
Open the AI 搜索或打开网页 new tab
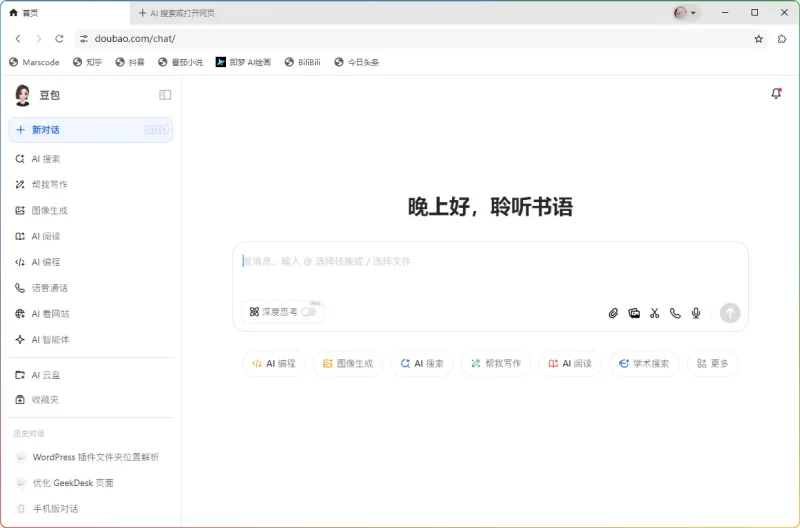click(177, 13)
